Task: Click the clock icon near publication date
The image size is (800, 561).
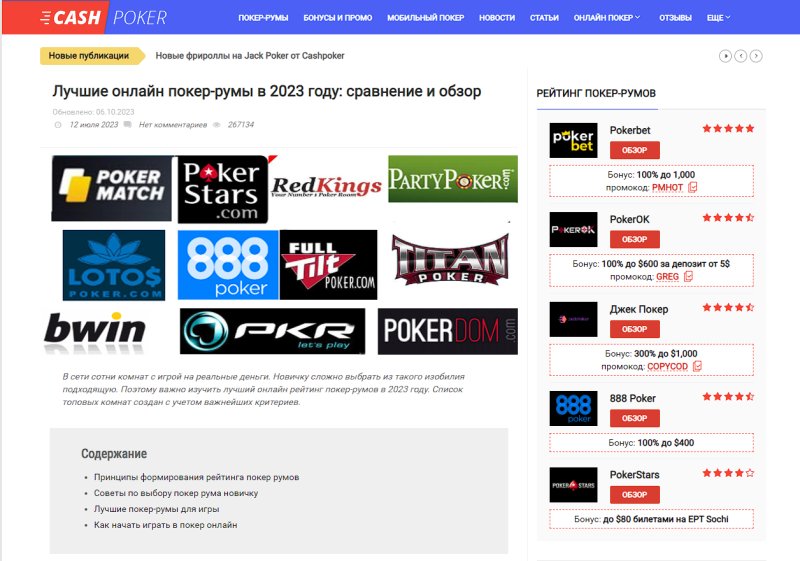Action: (x=58, y=125)
